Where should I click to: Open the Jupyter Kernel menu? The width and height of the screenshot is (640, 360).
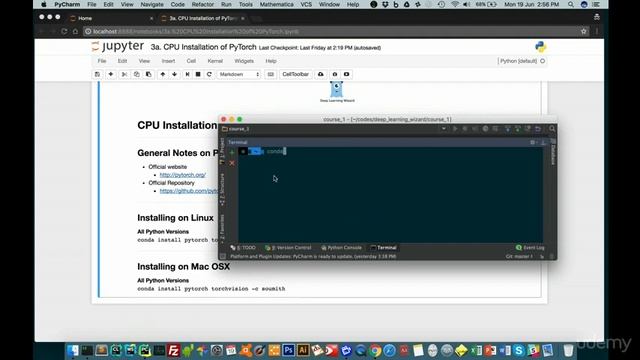pos(215,61)
